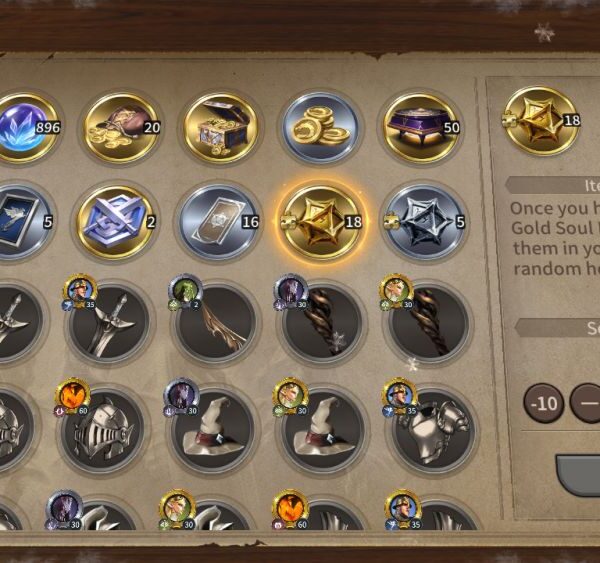Select the witch hat with purple level 30 hero

212,429
